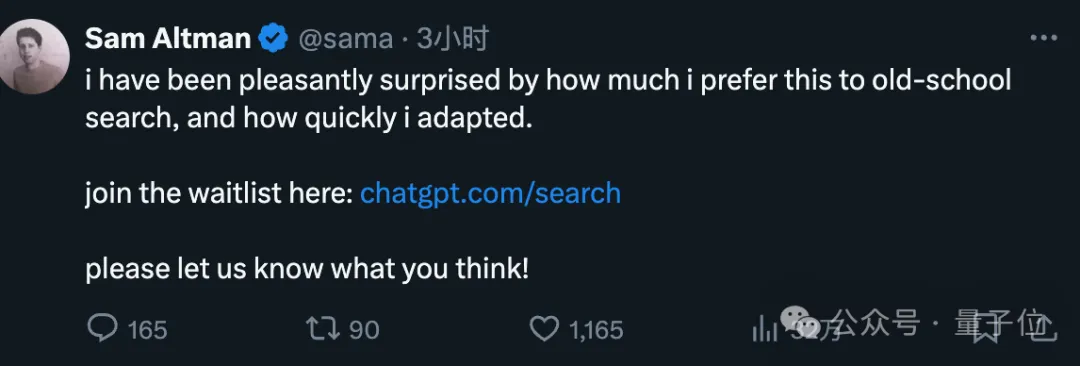The image size is (1080, 366).
Task: Click the "please let us know" line
Action: 307,270
